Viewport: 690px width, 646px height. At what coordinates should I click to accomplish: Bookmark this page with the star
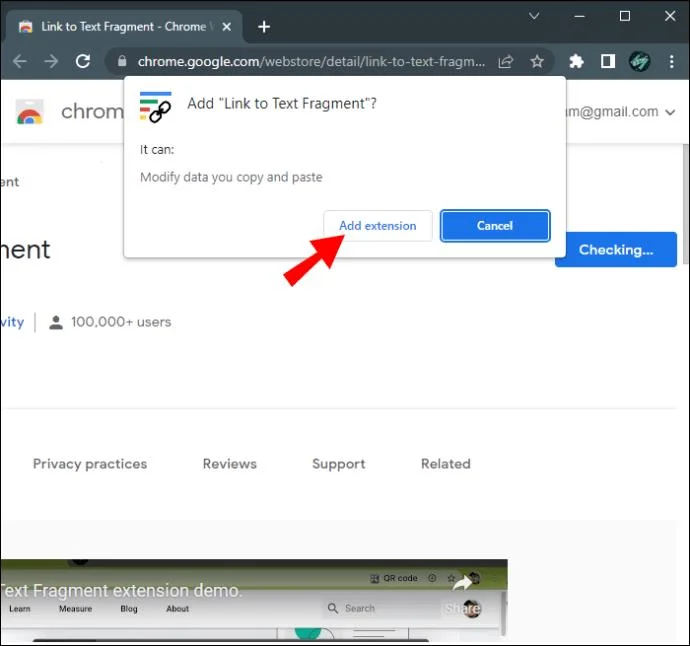537,61
